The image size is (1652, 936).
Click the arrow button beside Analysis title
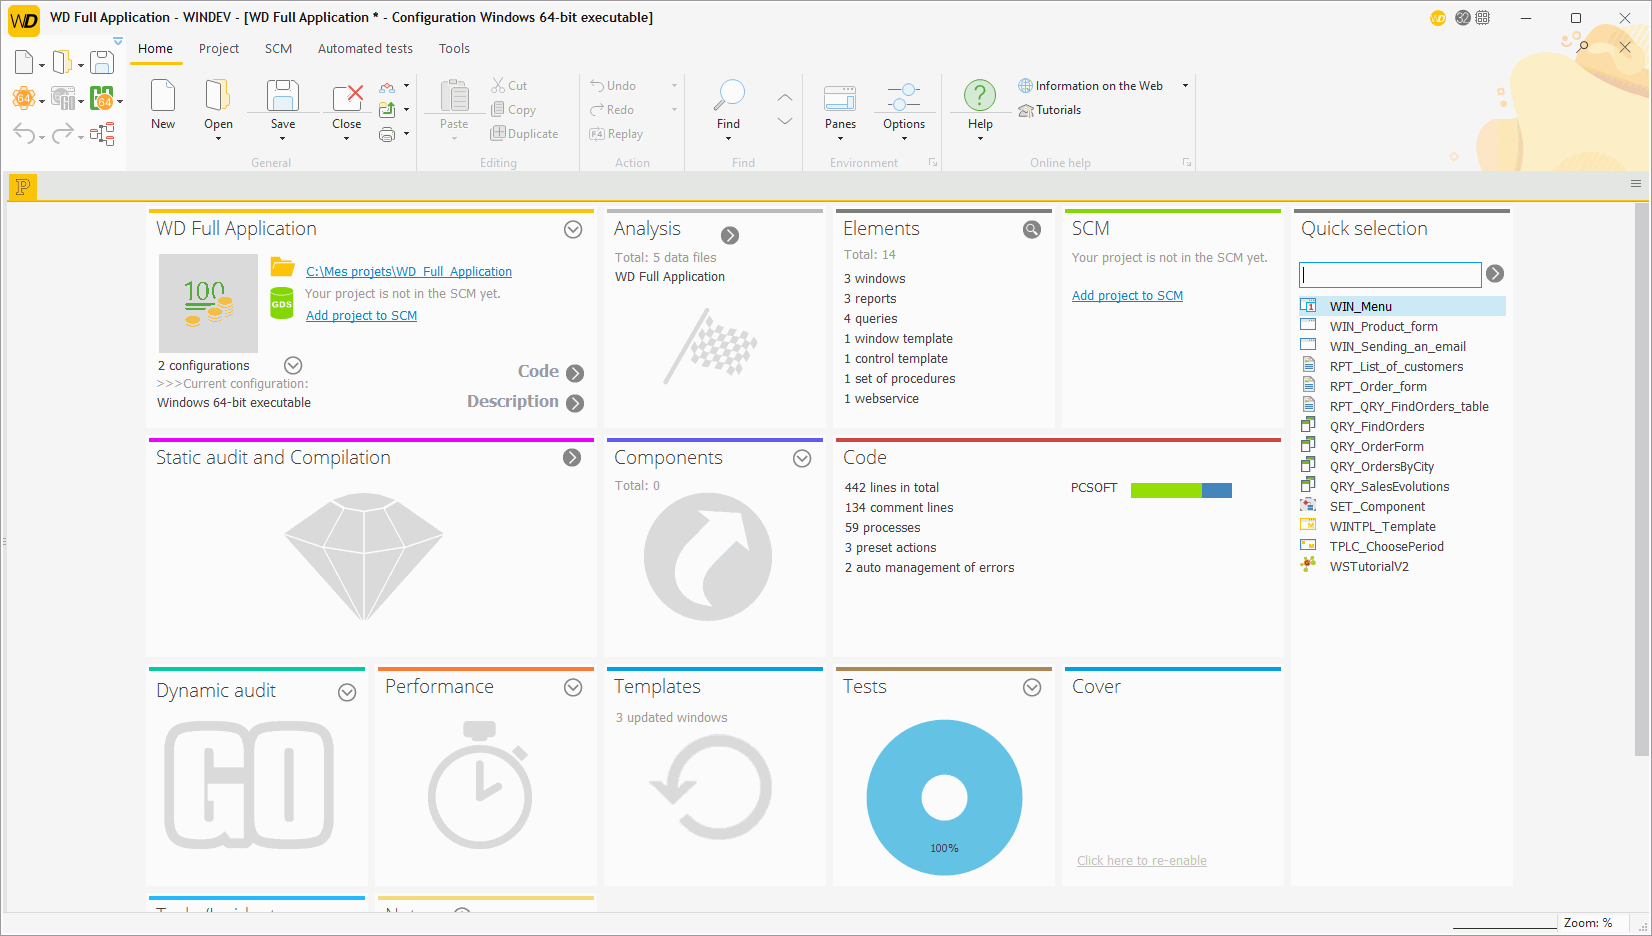730,235
